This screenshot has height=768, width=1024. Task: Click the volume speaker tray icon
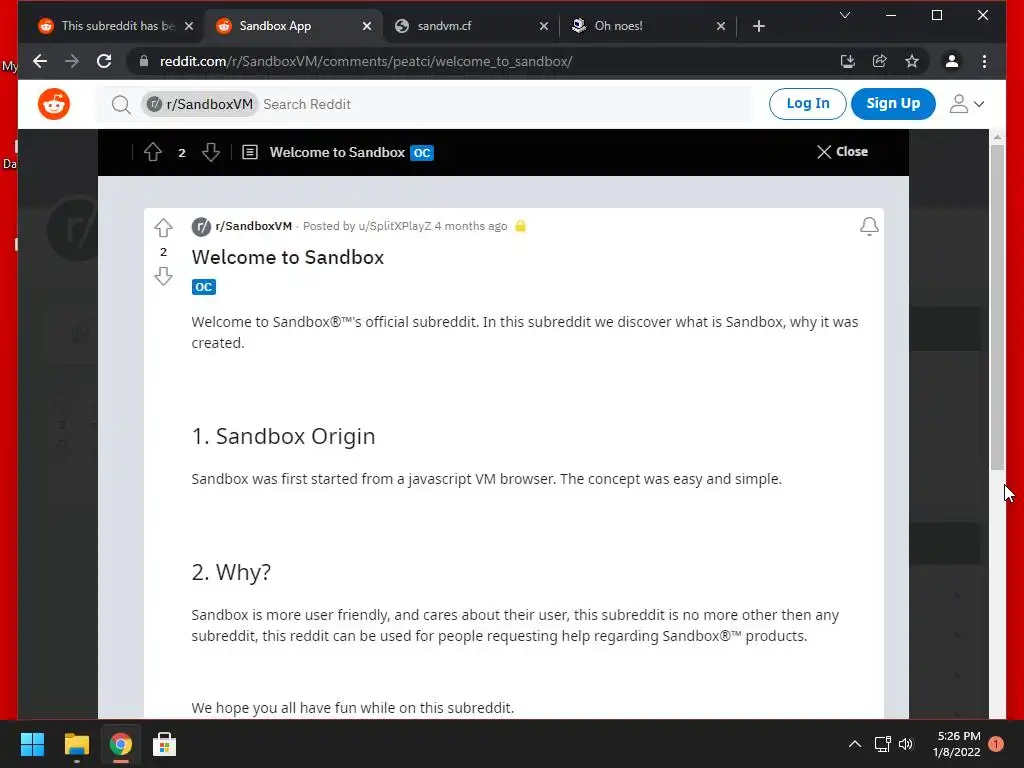click(906, 744)
